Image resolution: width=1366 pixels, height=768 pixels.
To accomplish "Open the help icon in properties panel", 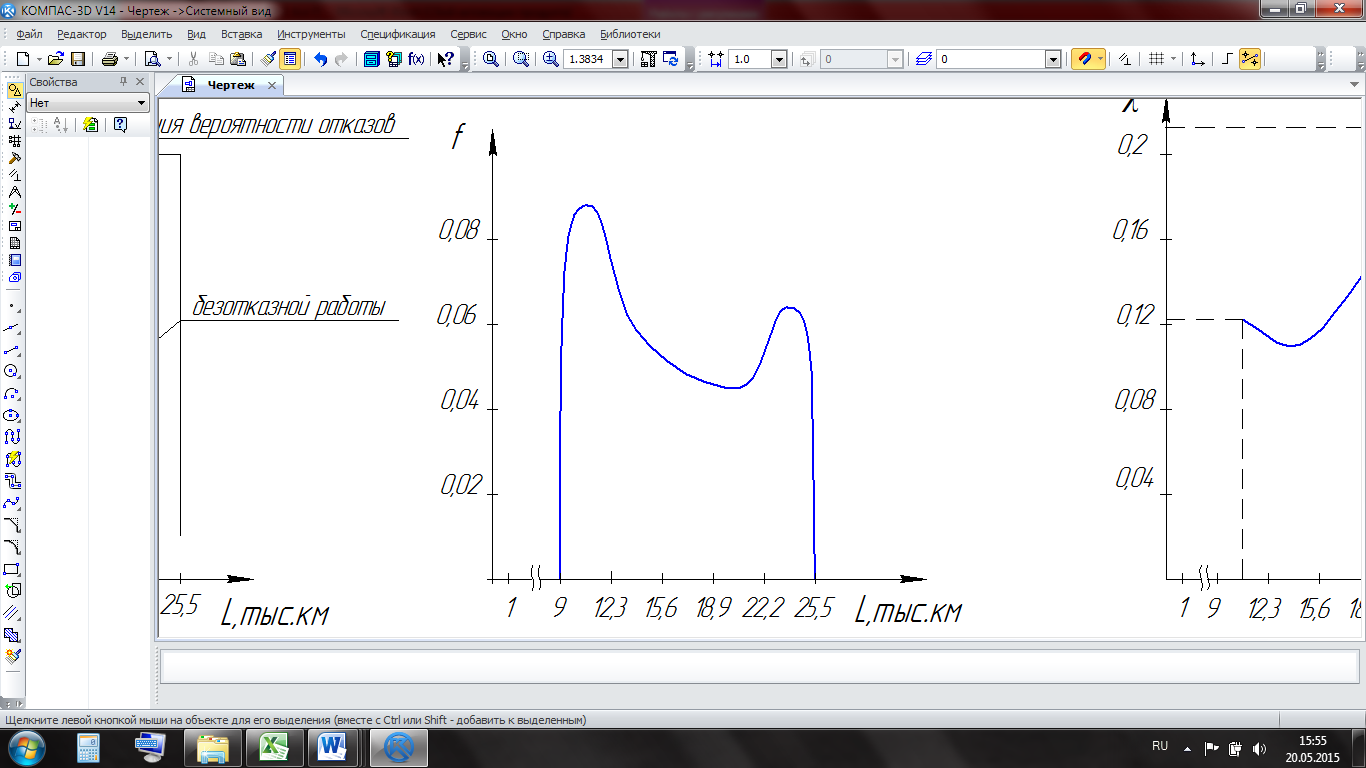I will click(x=120, y=125).
